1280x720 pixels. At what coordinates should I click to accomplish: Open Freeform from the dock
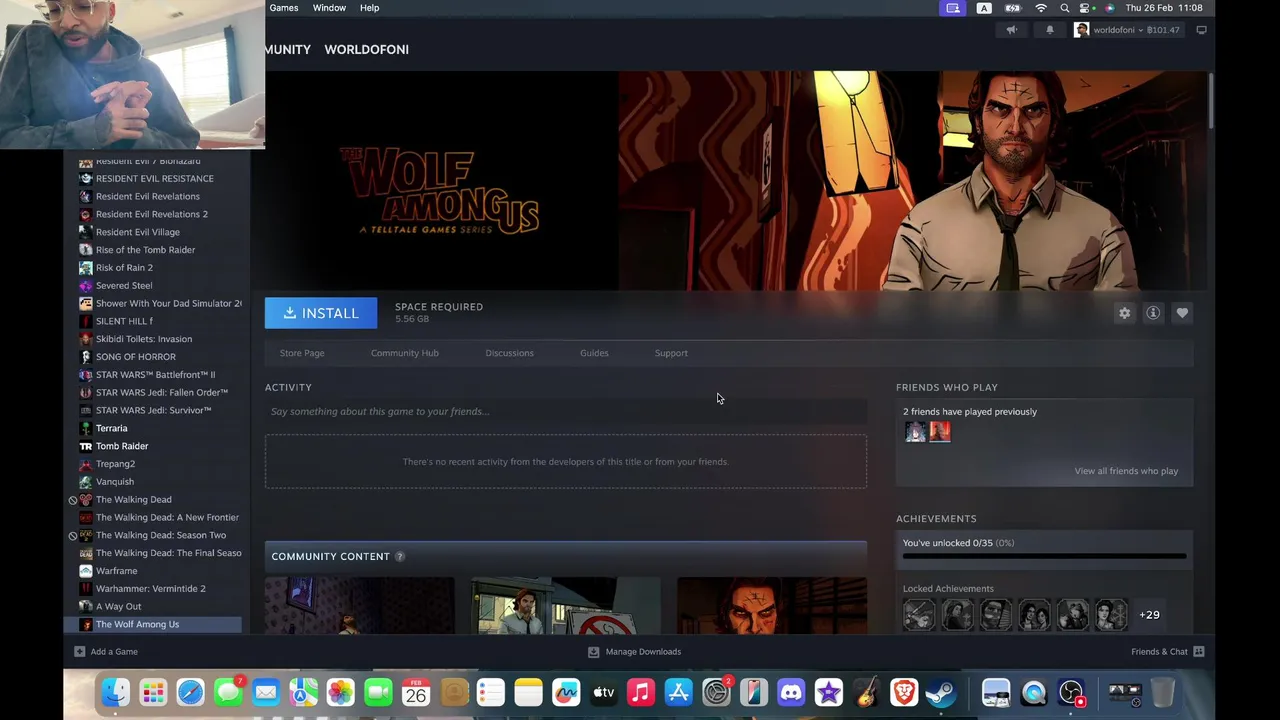point(566,692)
